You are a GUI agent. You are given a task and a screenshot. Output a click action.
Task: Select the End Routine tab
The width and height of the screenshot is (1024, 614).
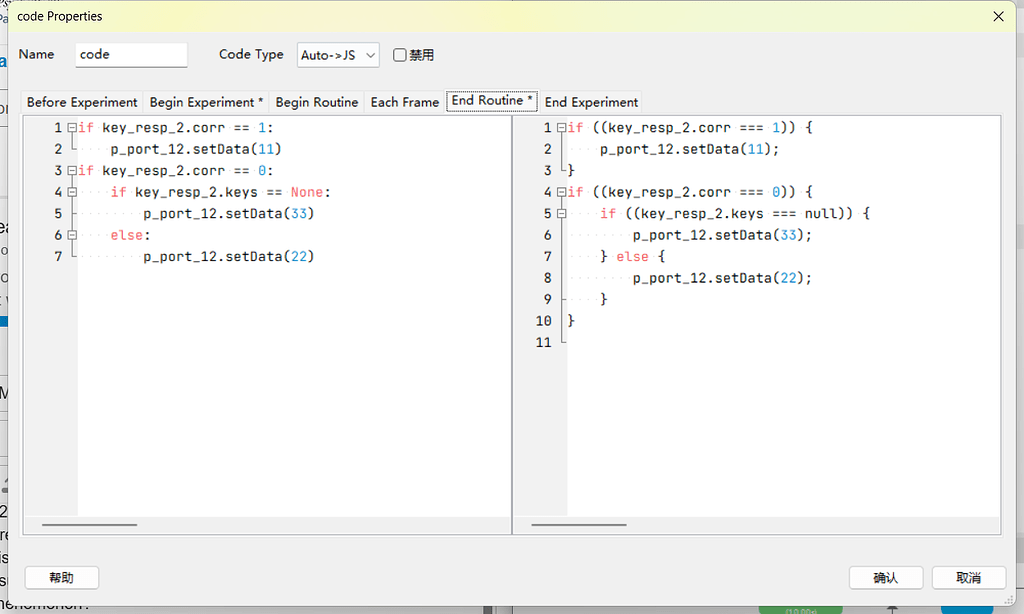[x=491, y=101]
